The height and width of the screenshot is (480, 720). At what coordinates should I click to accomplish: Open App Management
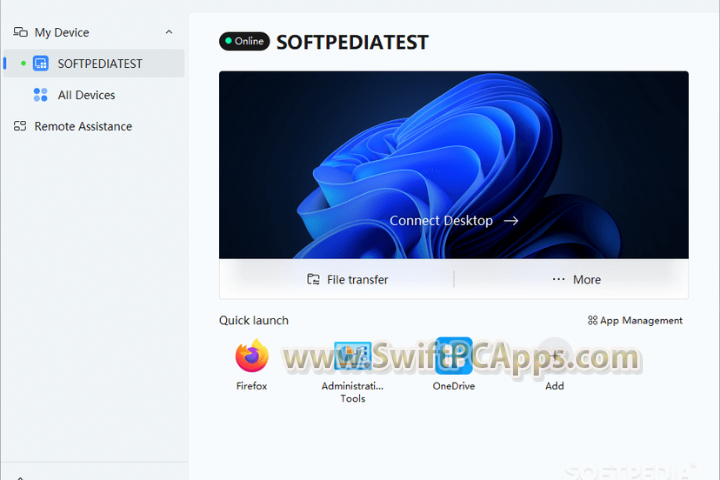click(635, 320)
